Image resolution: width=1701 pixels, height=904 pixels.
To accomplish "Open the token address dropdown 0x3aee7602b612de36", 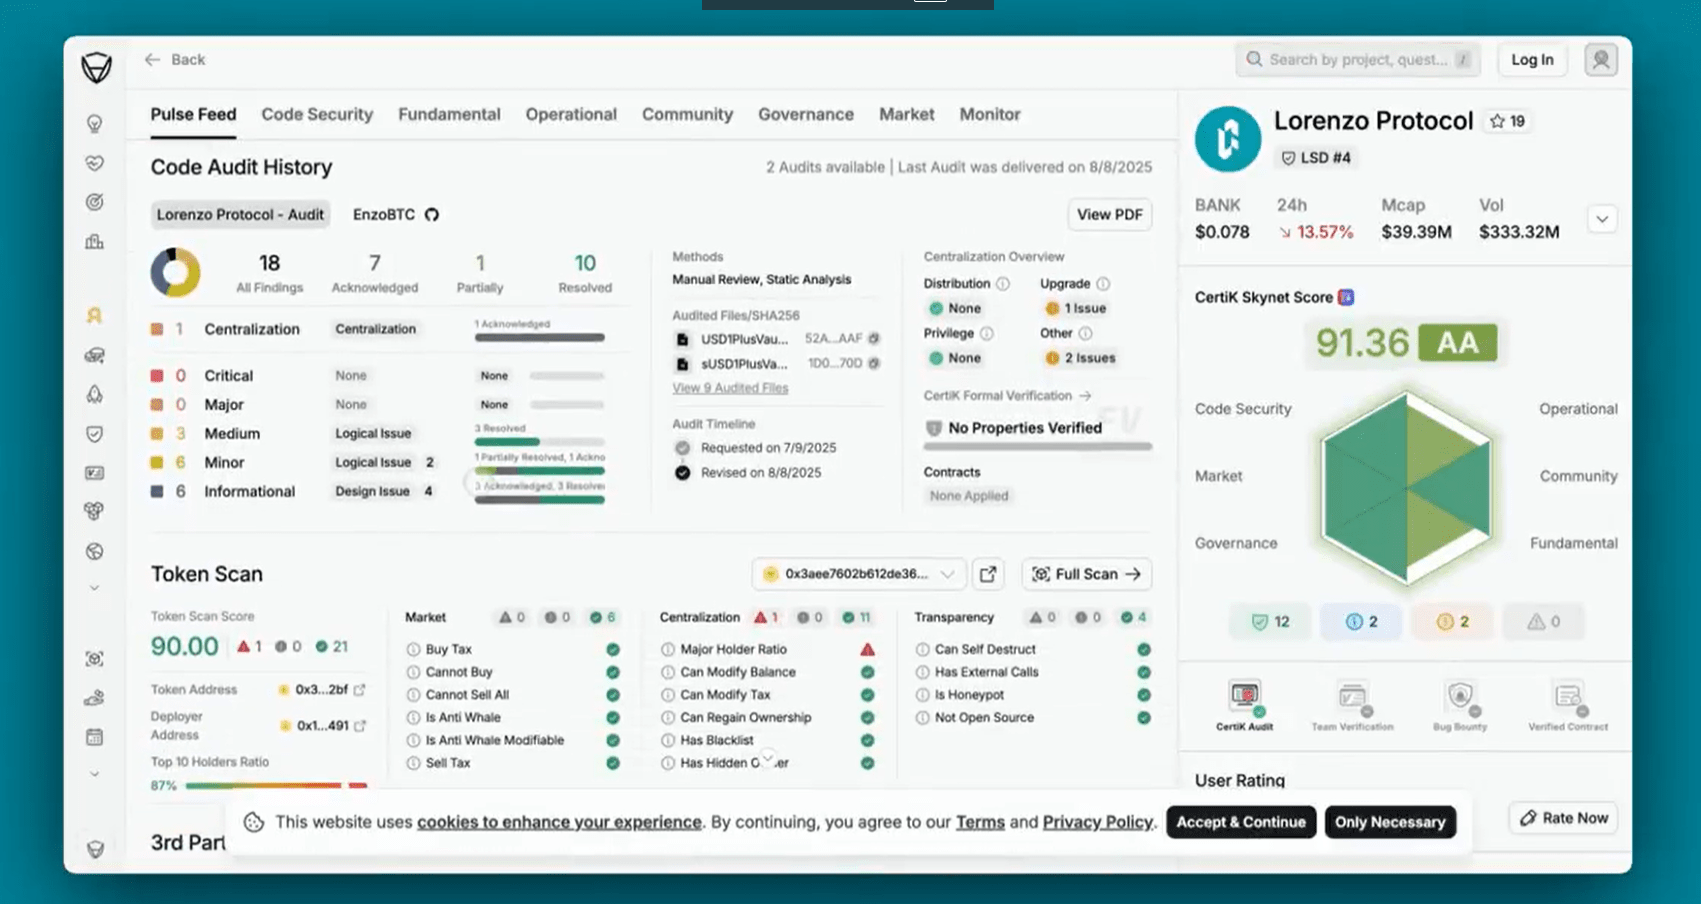I will pyautogui.click(x=859, y=574).
